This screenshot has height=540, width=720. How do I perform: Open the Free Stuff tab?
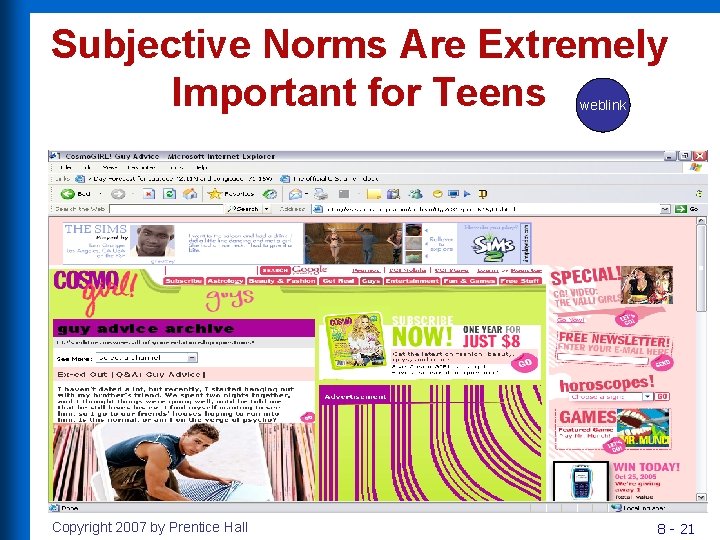[520, 281]
